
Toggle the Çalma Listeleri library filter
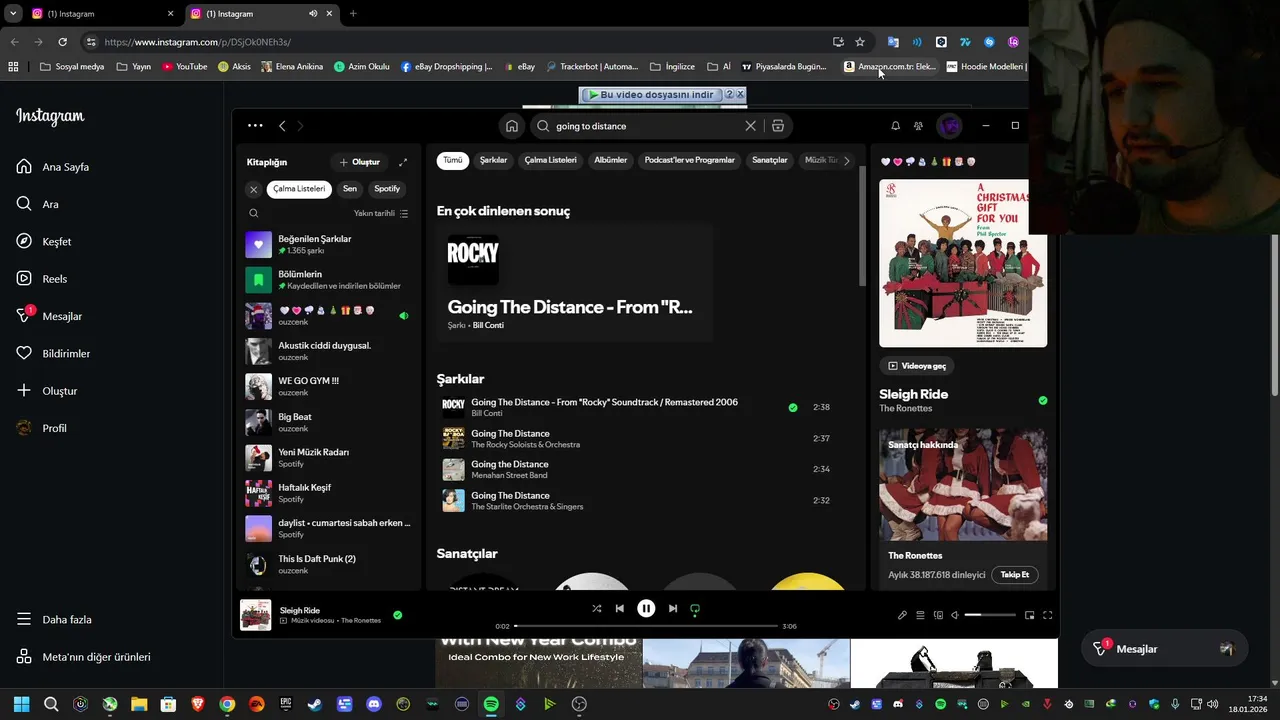tap(299, 189)
